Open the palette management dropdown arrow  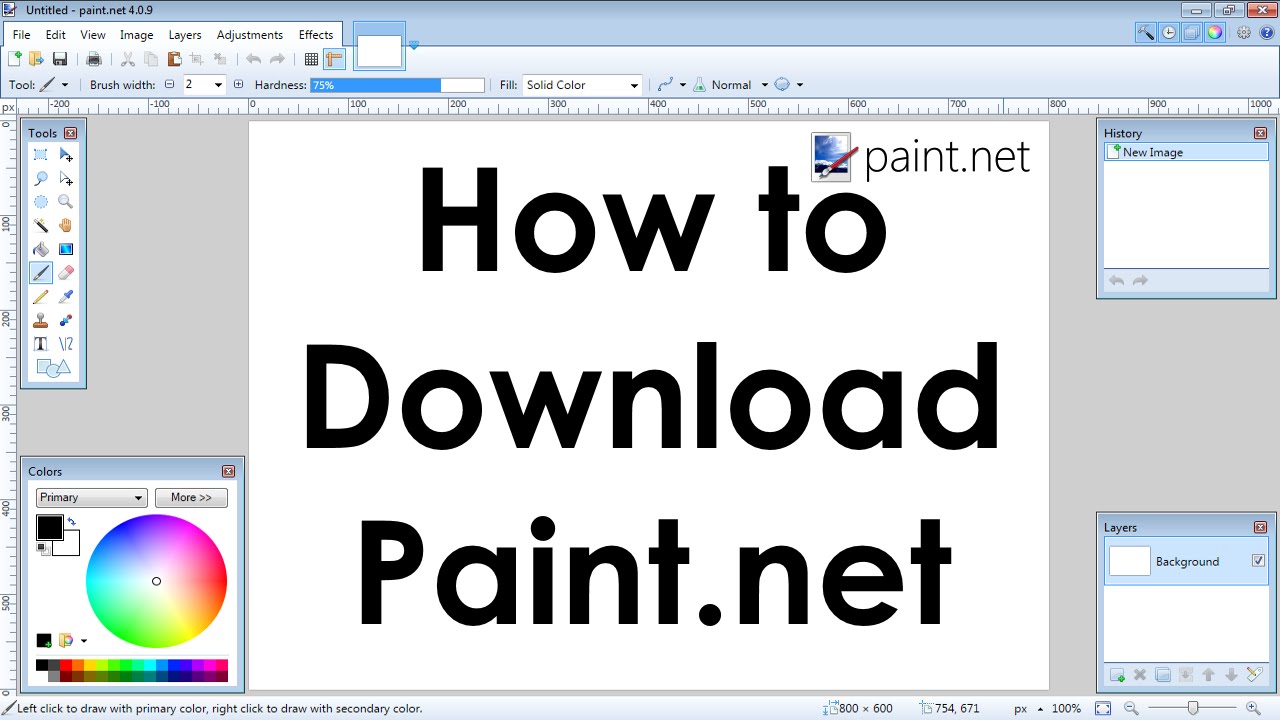(x=84, y=641)
